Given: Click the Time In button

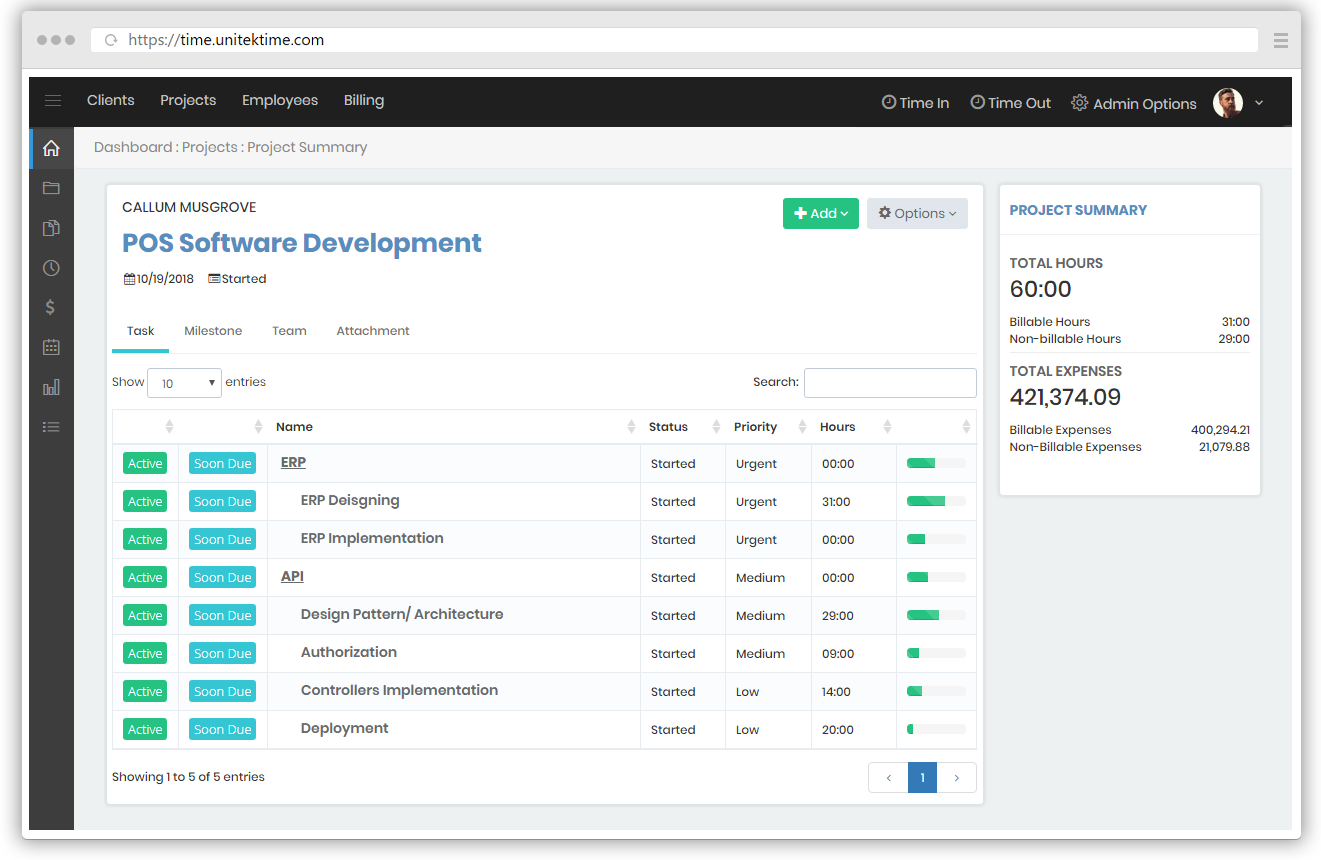Looking at the screenshot, I should point(915,103).
